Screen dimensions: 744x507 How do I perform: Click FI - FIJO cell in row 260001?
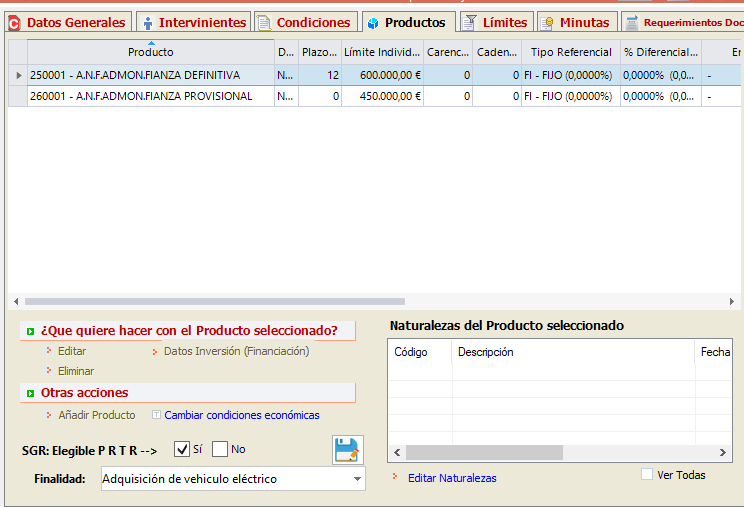click(571, 96)
